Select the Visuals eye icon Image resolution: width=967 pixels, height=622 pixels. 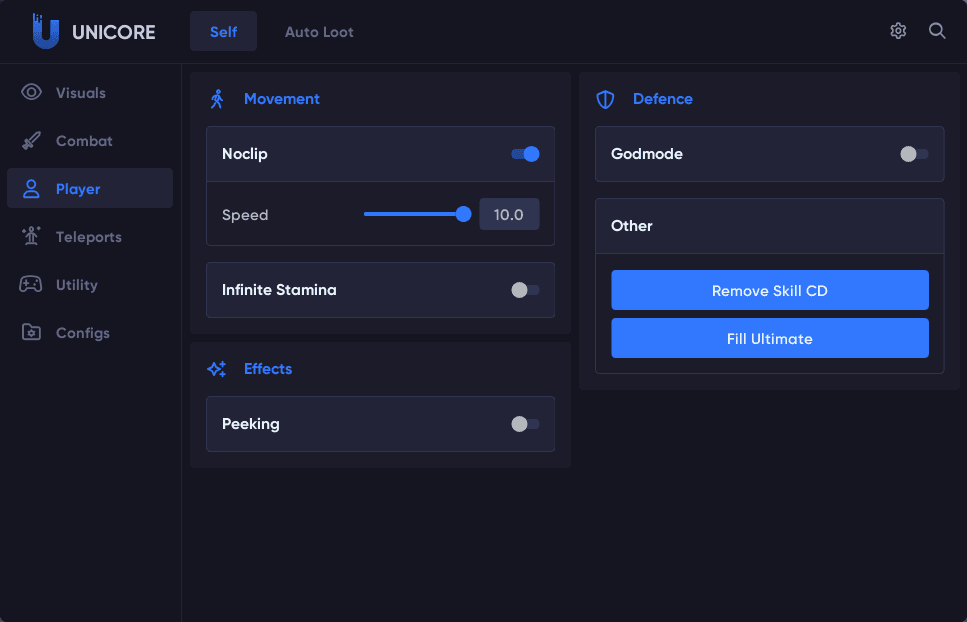pyautogui.click(x=31, y=93)
